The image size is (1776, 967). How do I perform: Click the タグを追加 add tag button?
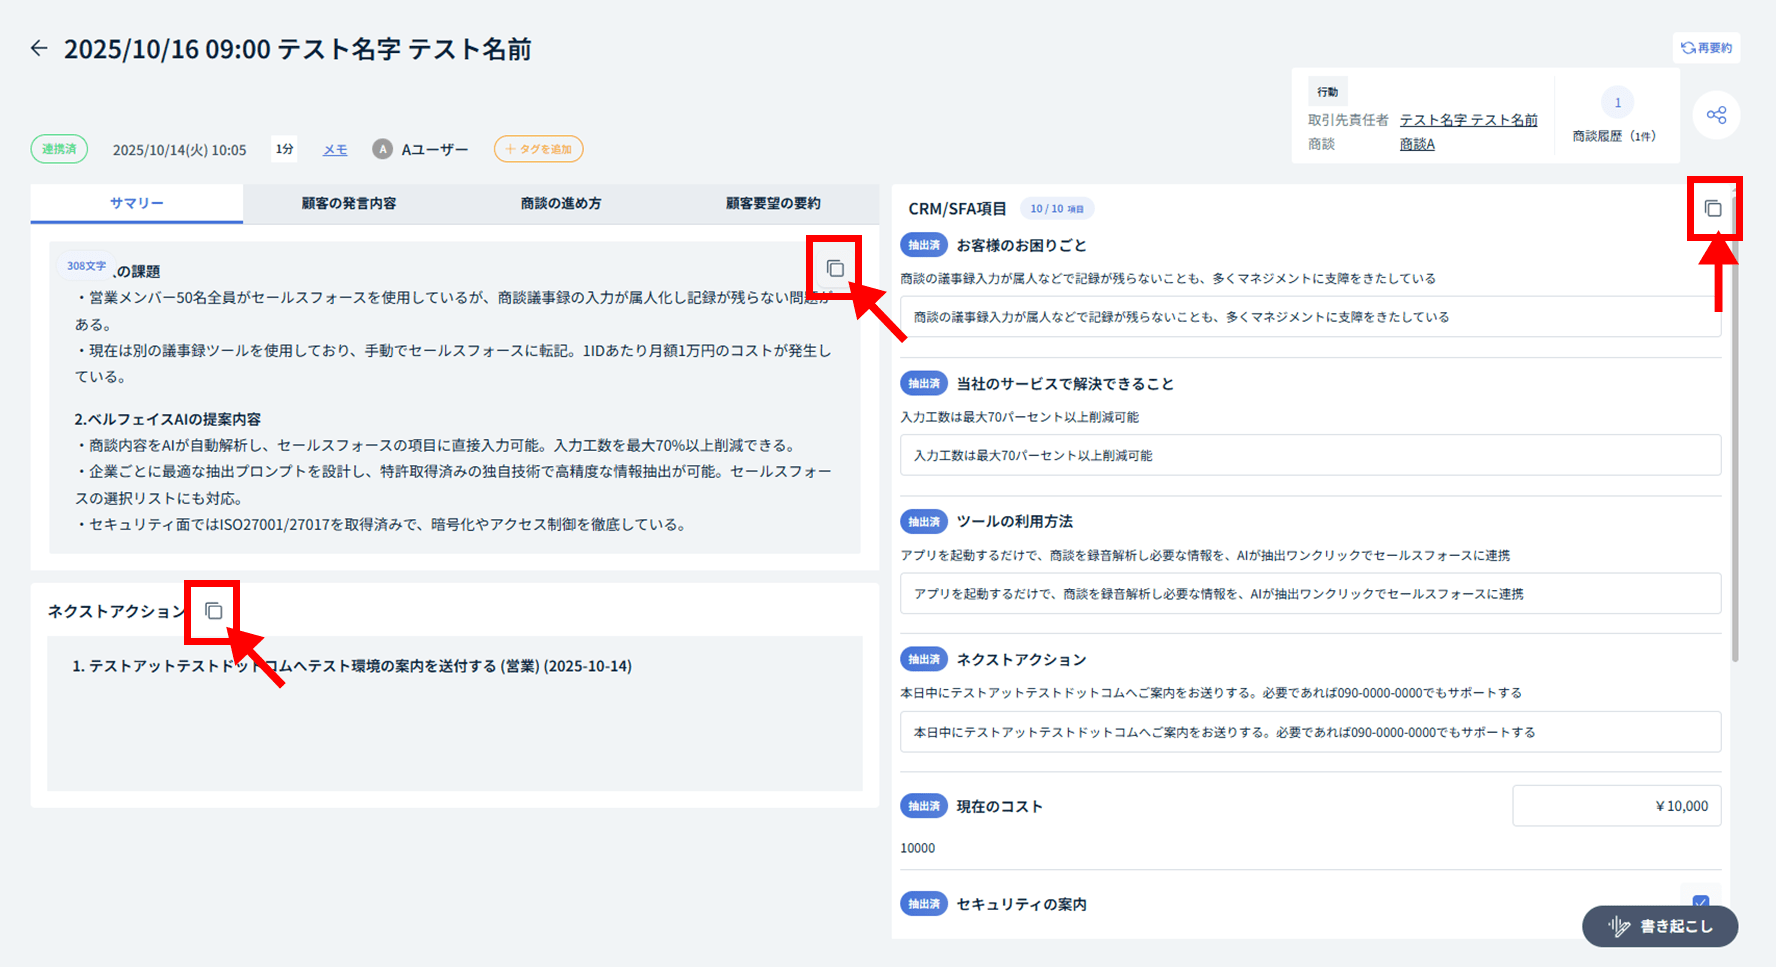pos(538,149)
